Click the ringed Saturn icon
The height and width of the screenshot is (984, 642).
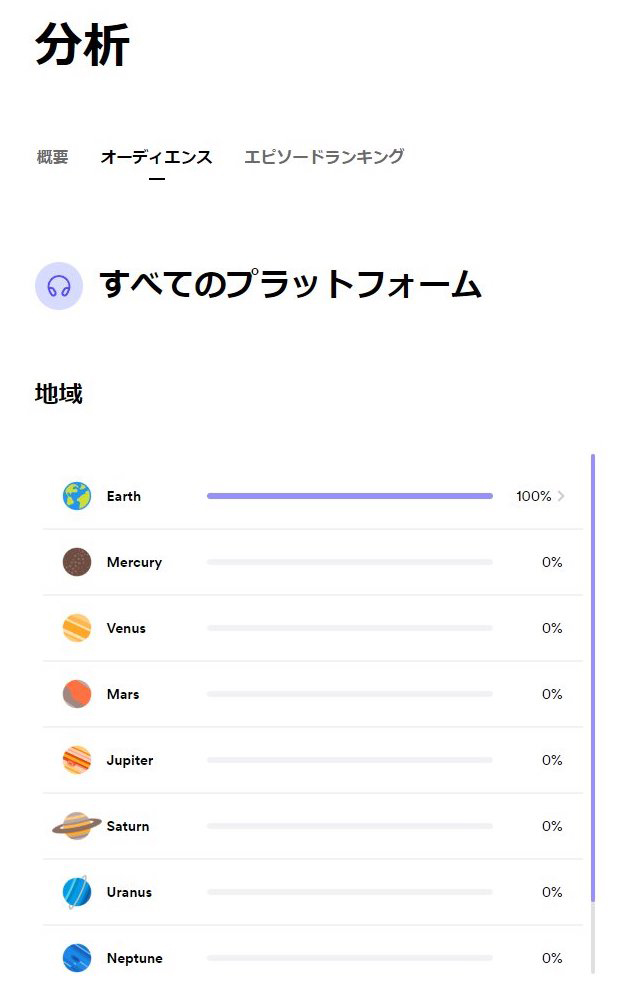[x=77, y=826]
